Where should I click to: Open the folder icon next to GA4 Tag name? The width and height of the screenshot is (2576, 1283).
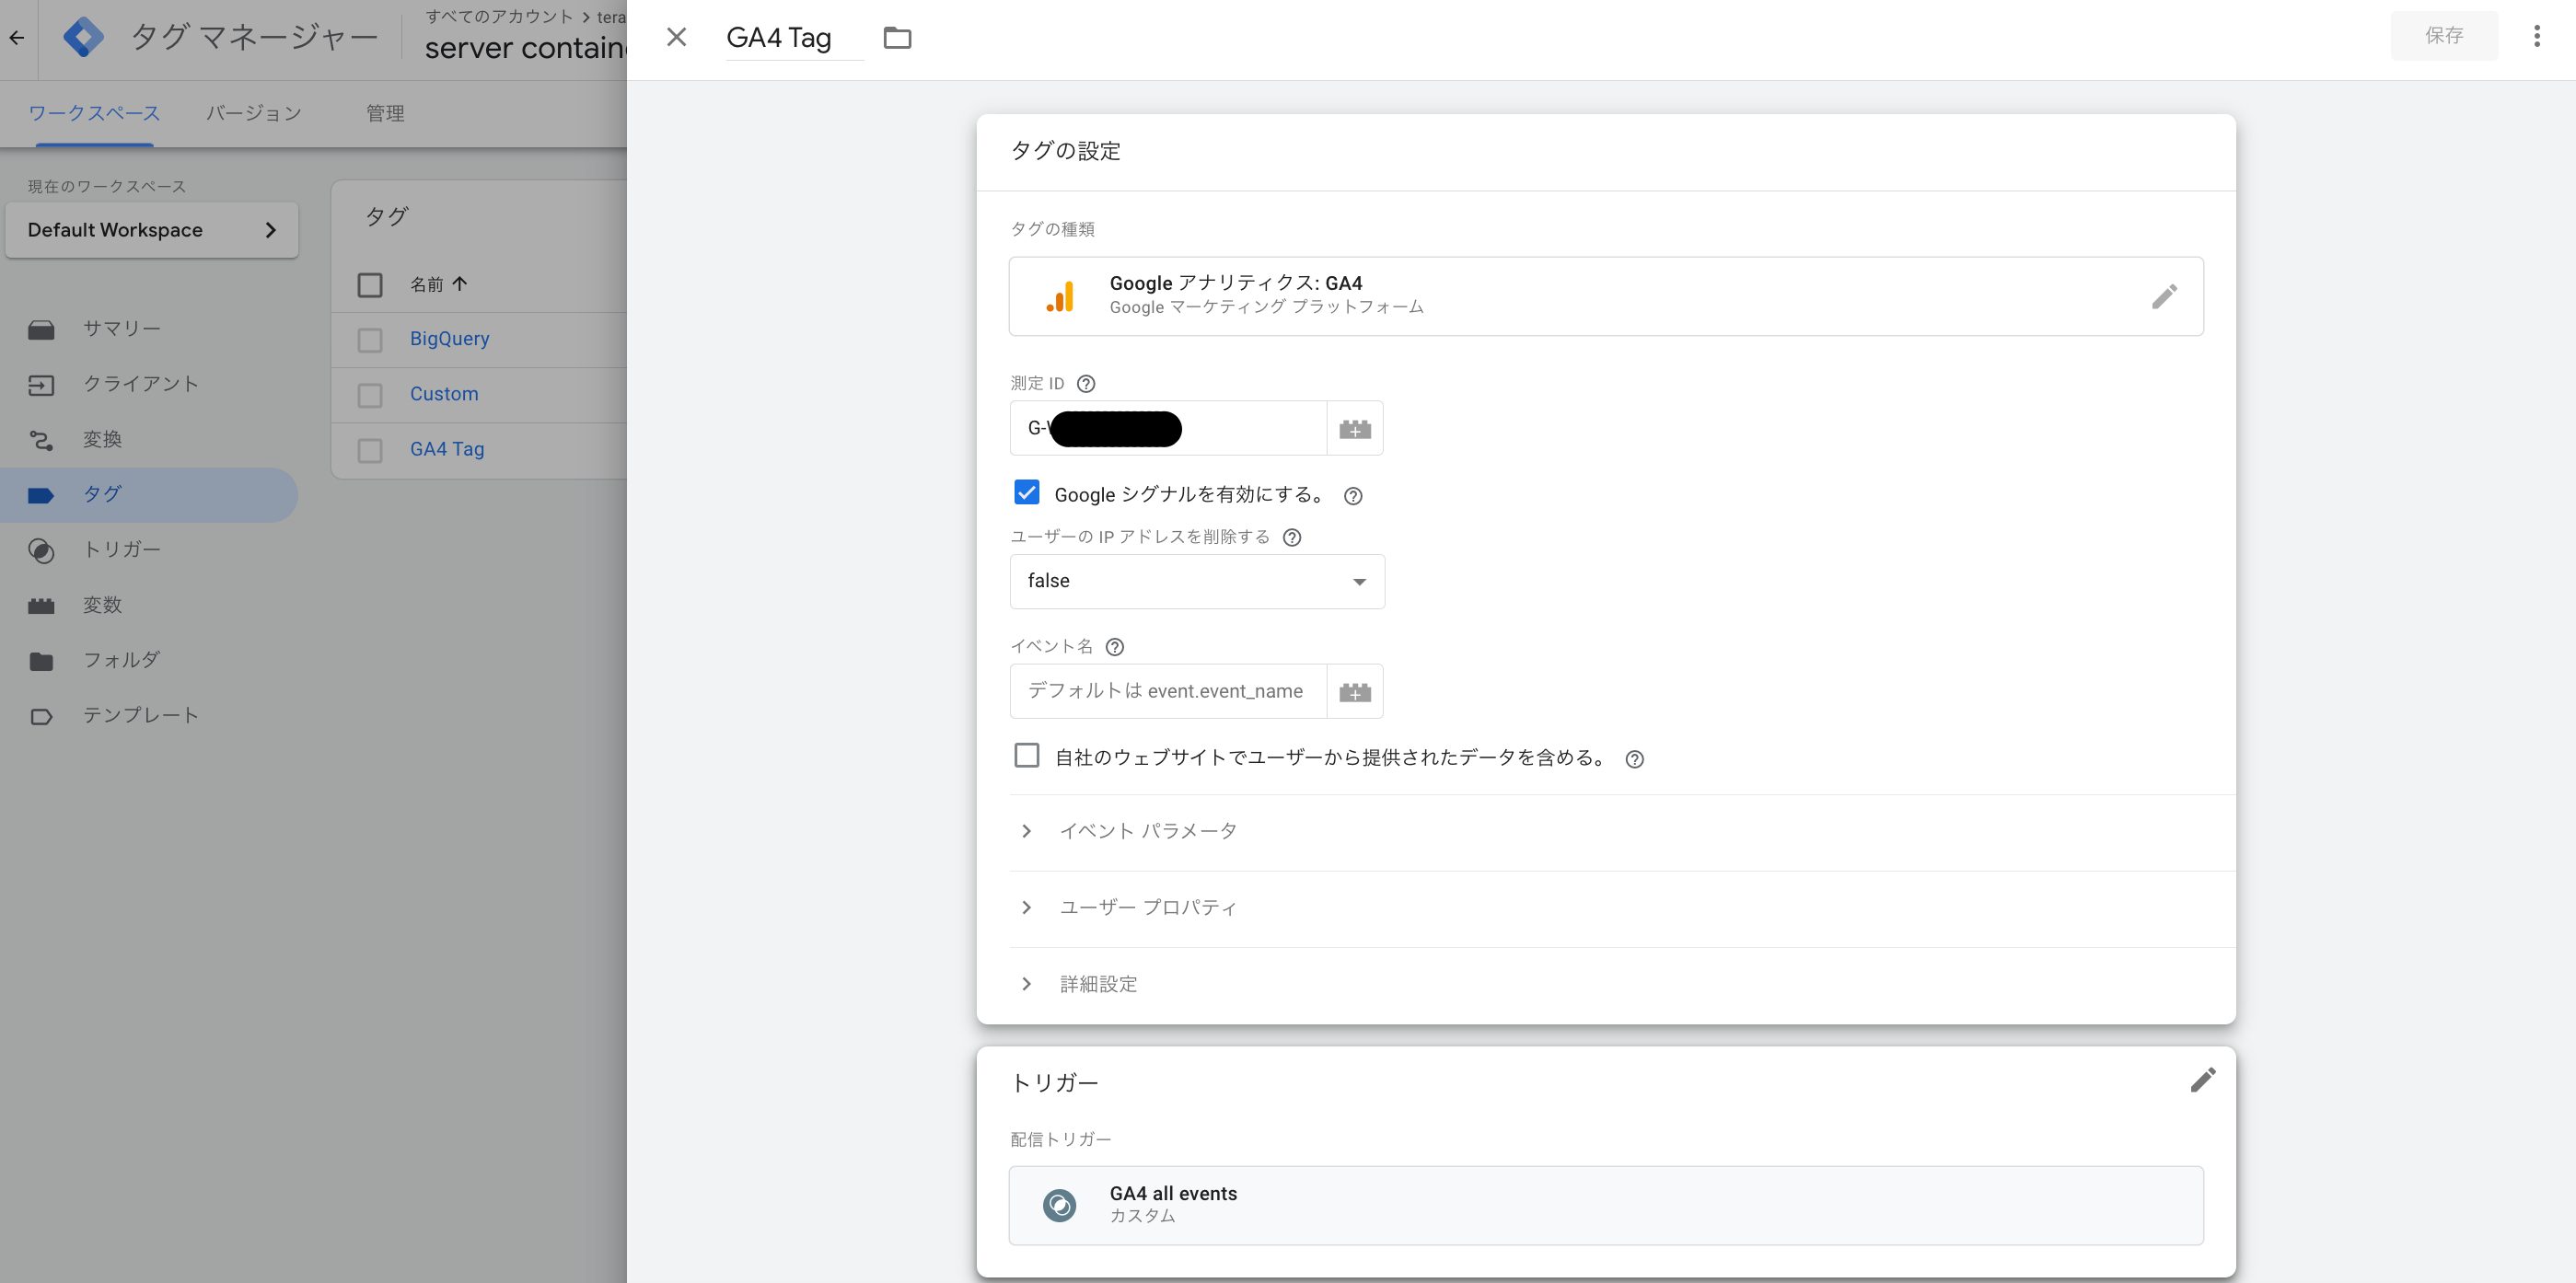click(x=897, y=37)
